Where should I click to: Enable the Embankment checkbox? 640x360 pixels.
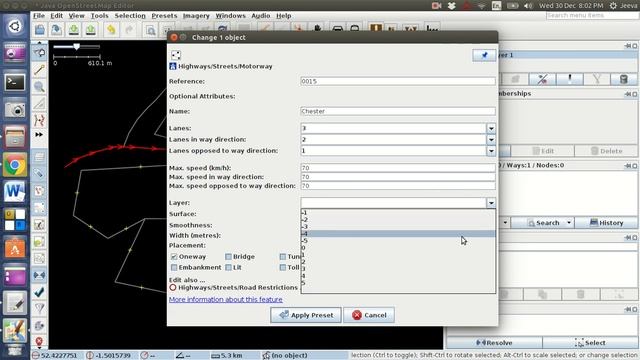click(174, 267)
